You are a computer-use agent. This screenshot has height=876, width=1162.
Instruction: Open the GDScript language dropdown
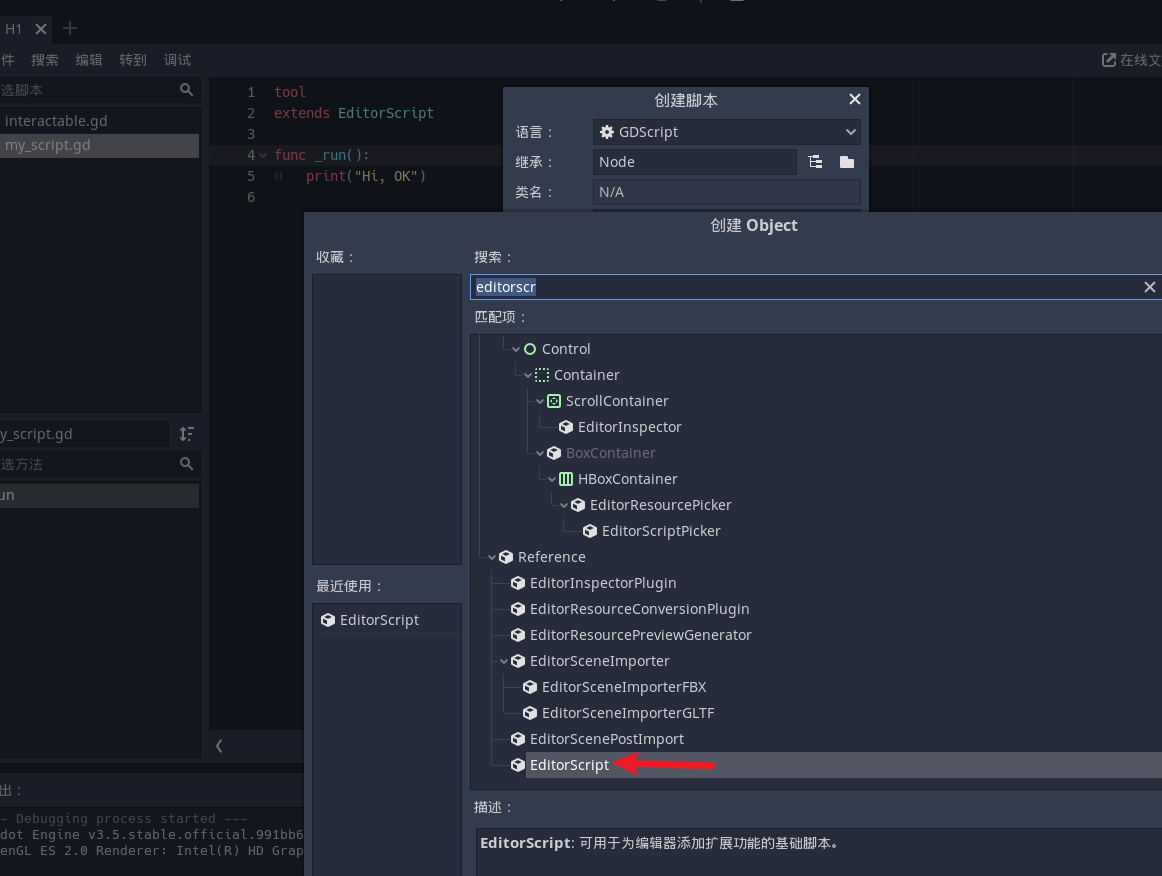pos(727,132)
